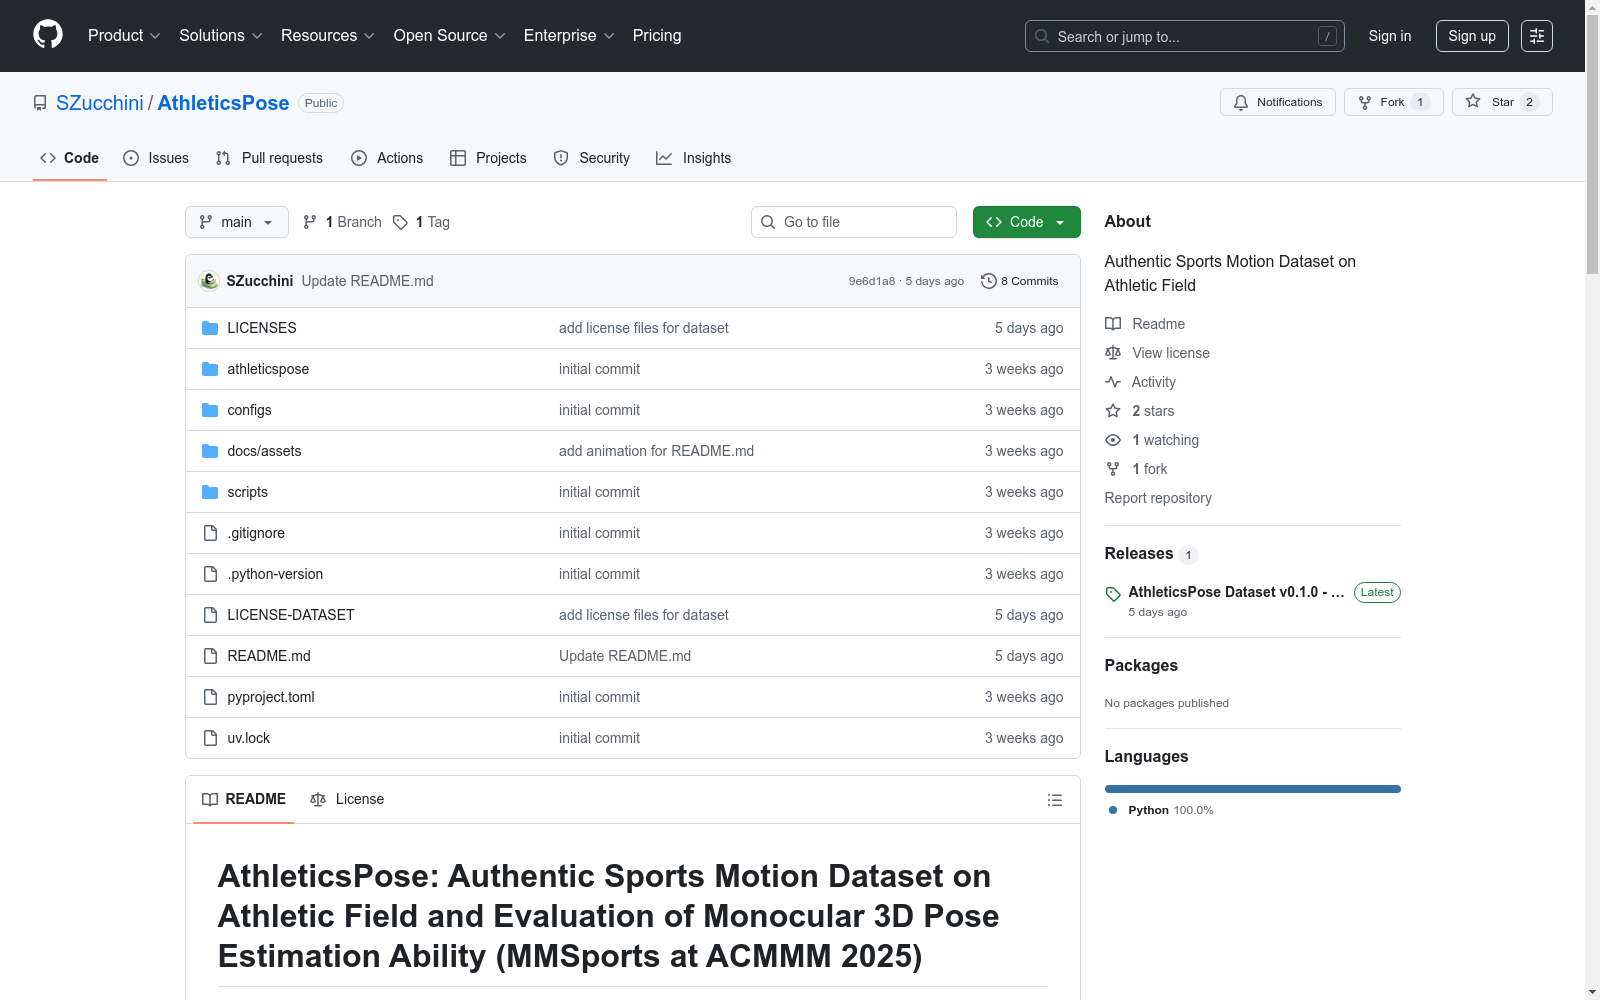1600x1000 pixels.
Task: Expand the Solutions menu
Action: point(221,36)
